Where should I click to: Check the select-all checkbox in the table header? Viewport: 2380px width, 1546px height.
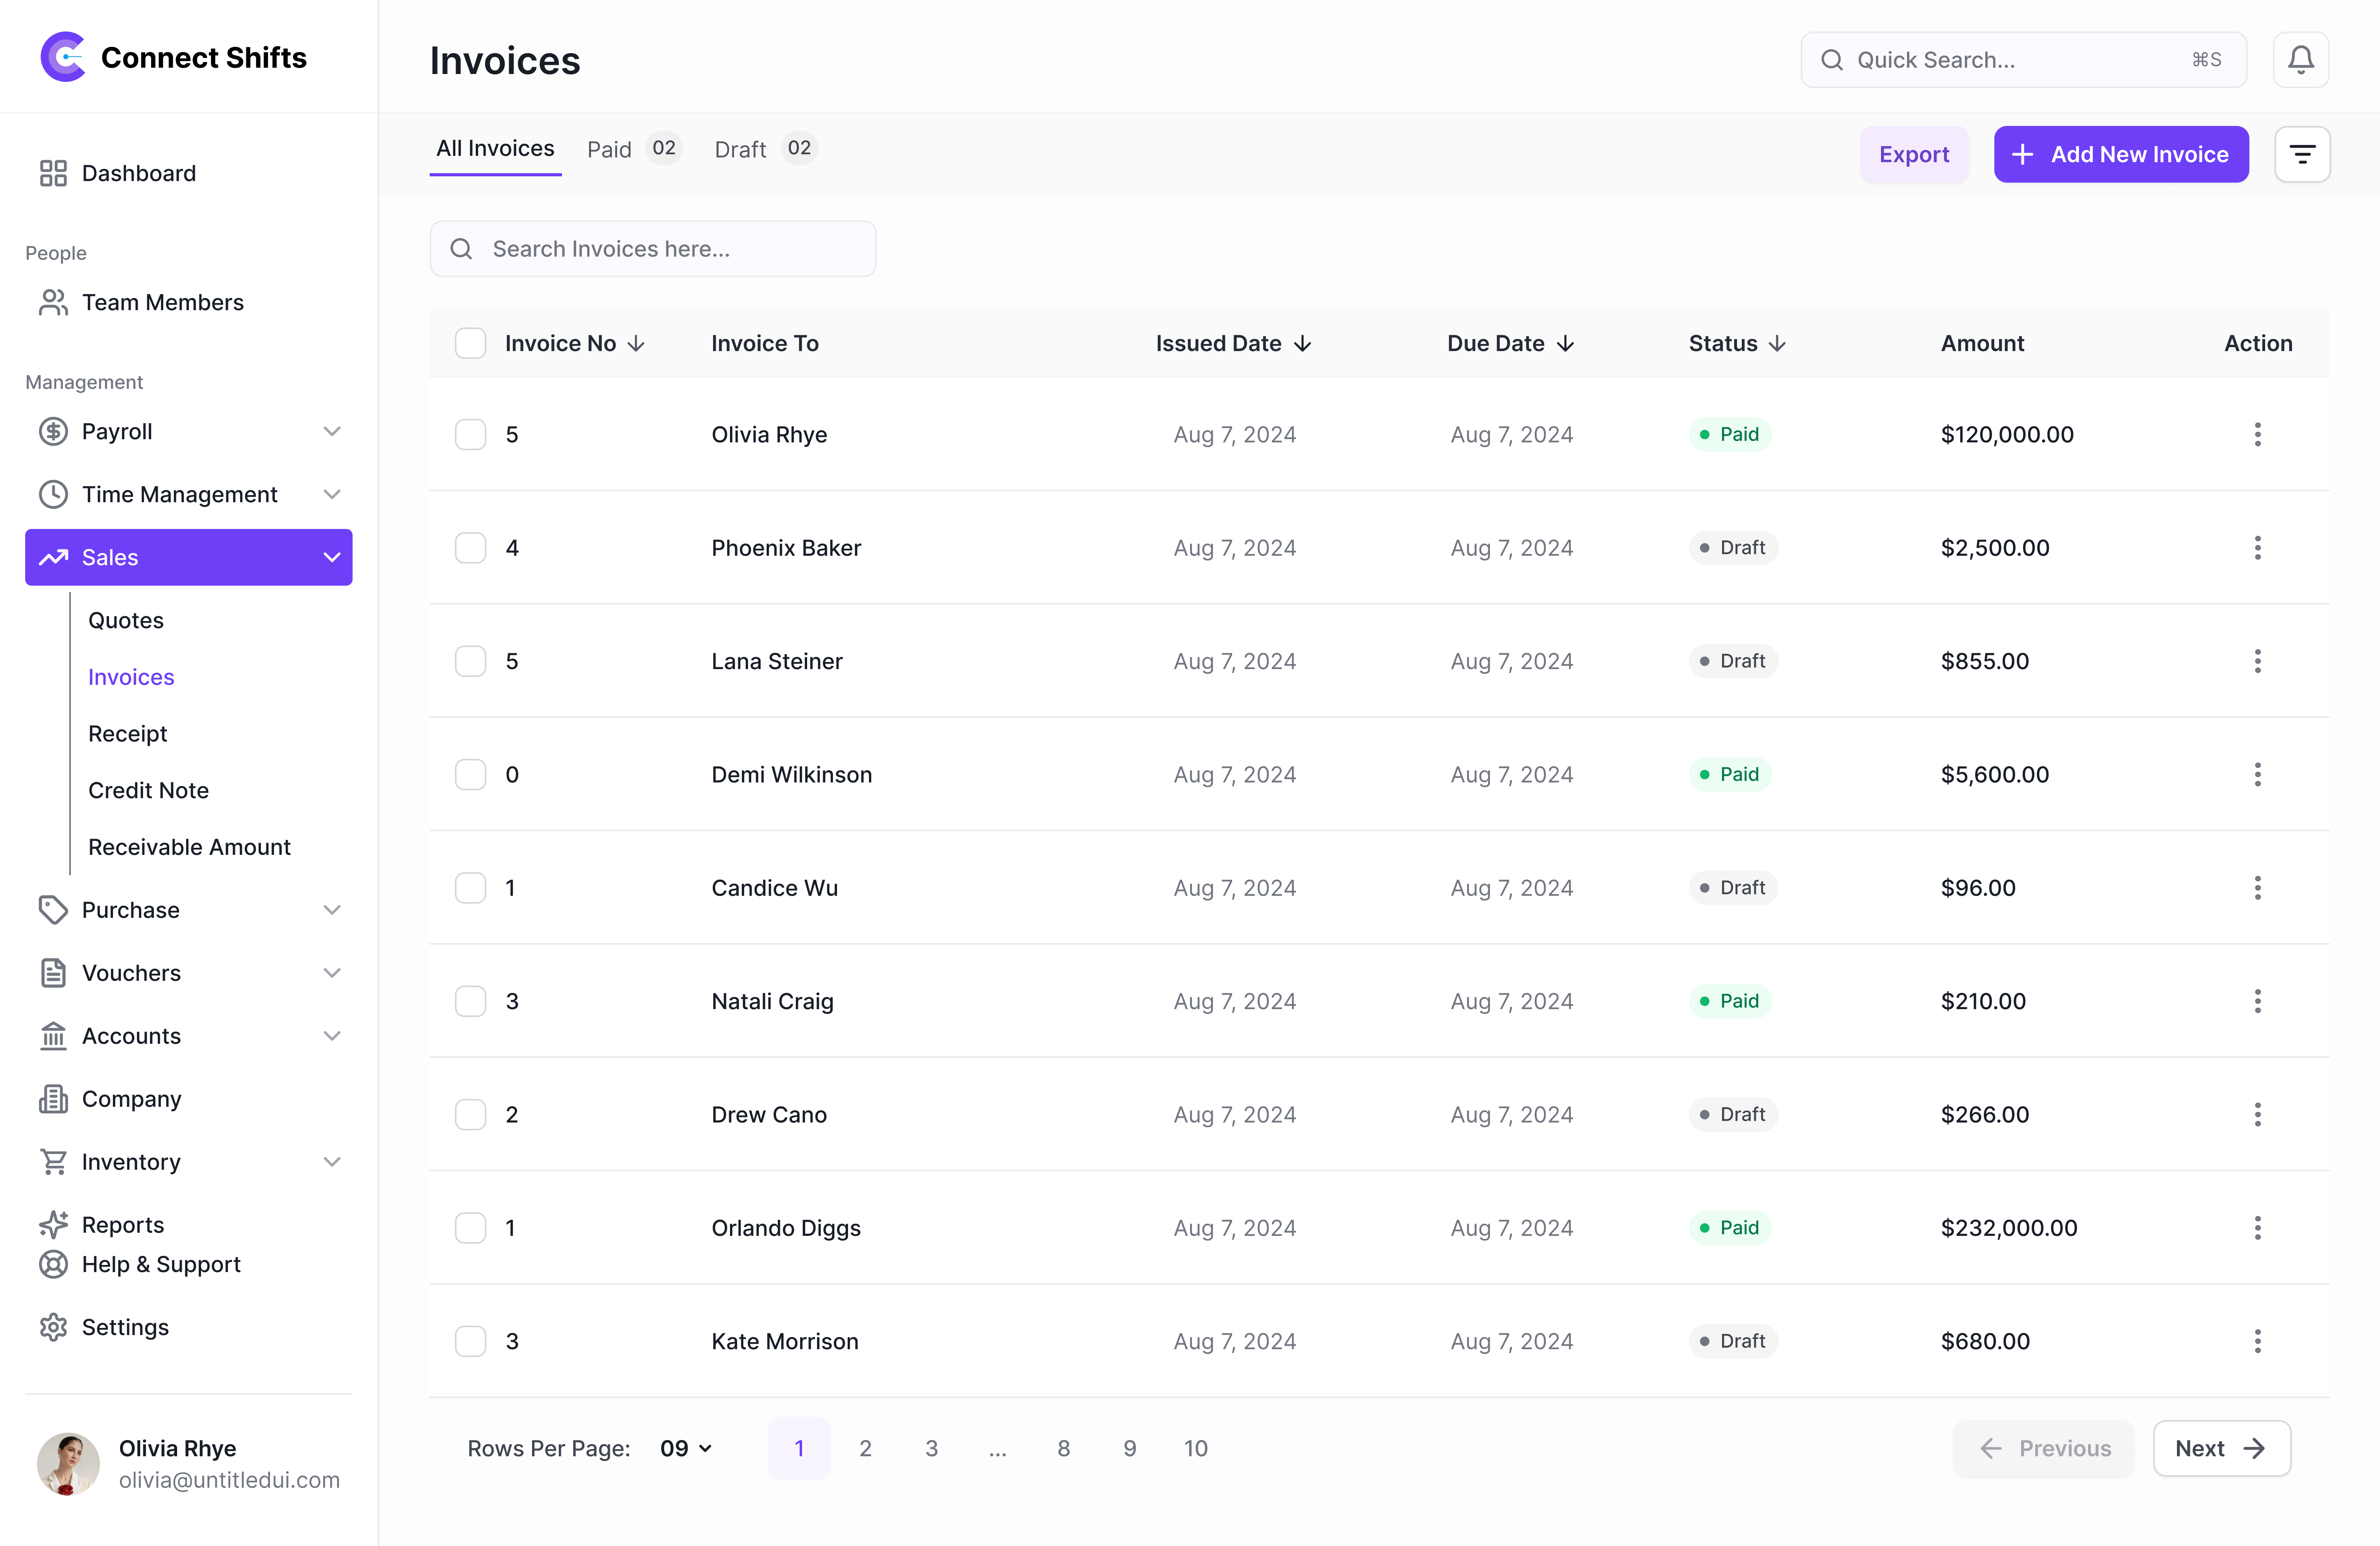(470, 343)
